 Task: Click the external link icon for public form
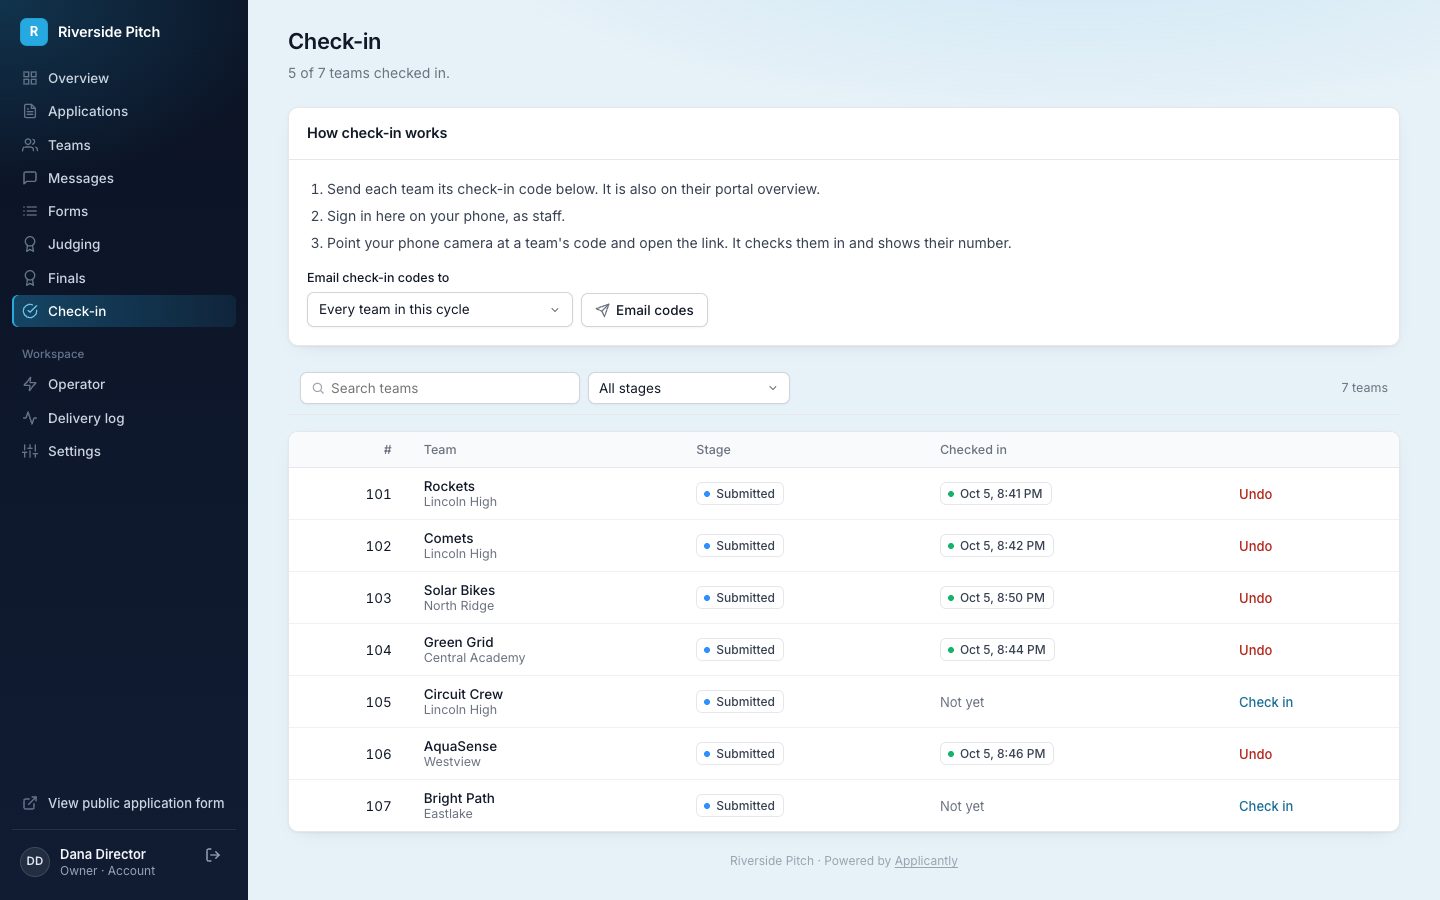tap(30, 803)
